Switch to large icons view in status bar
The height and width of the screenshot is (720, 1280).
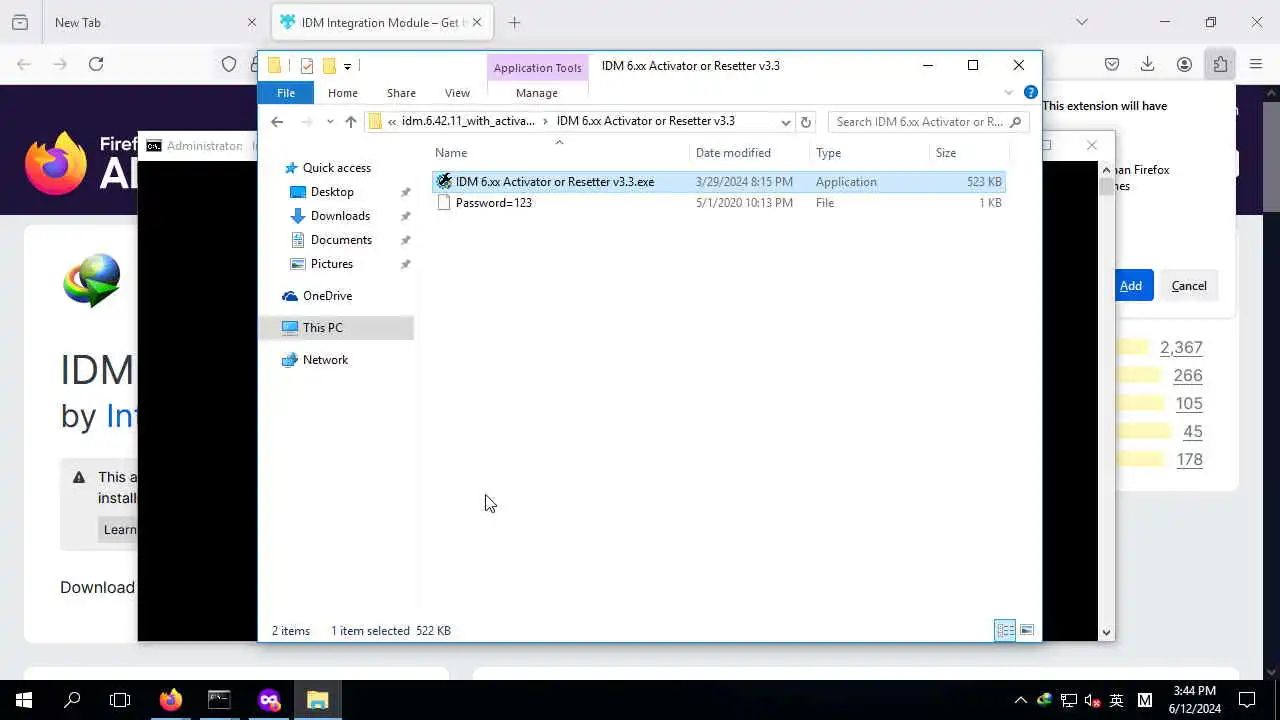coord(1027,630)
